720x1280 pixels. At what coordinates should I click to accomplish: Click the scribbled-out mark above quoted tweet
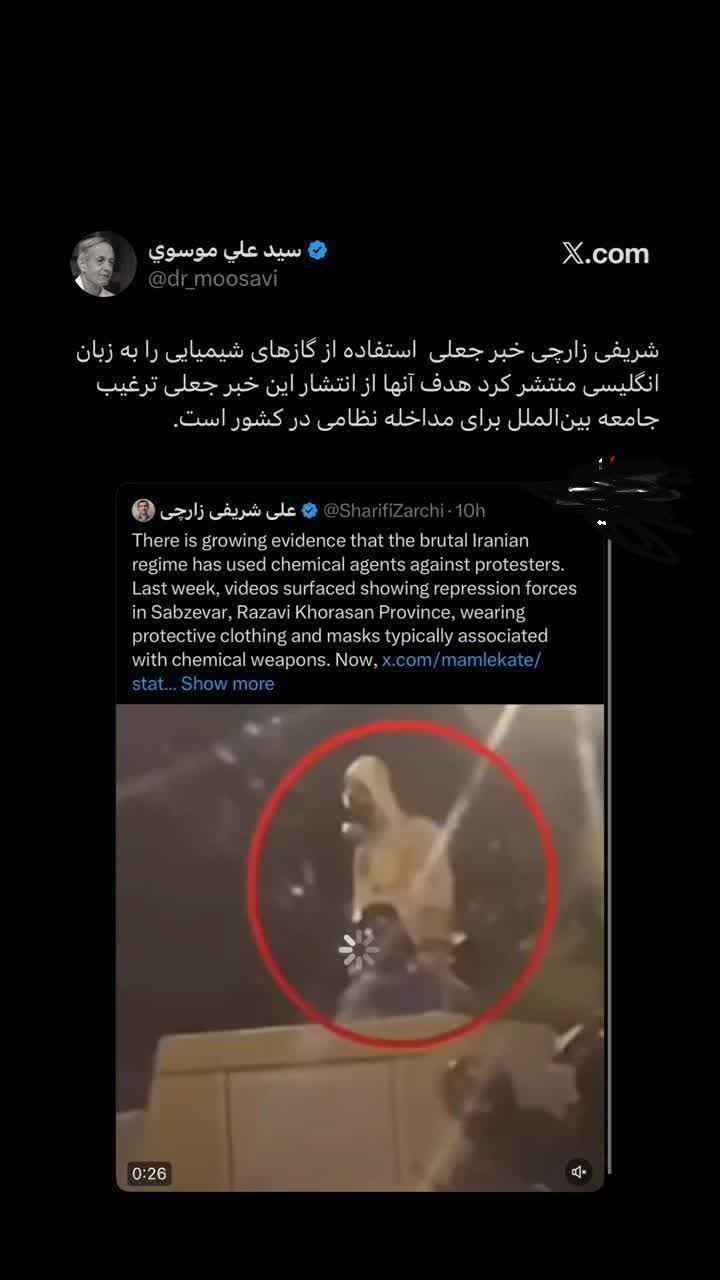click(x=610, y=493)
